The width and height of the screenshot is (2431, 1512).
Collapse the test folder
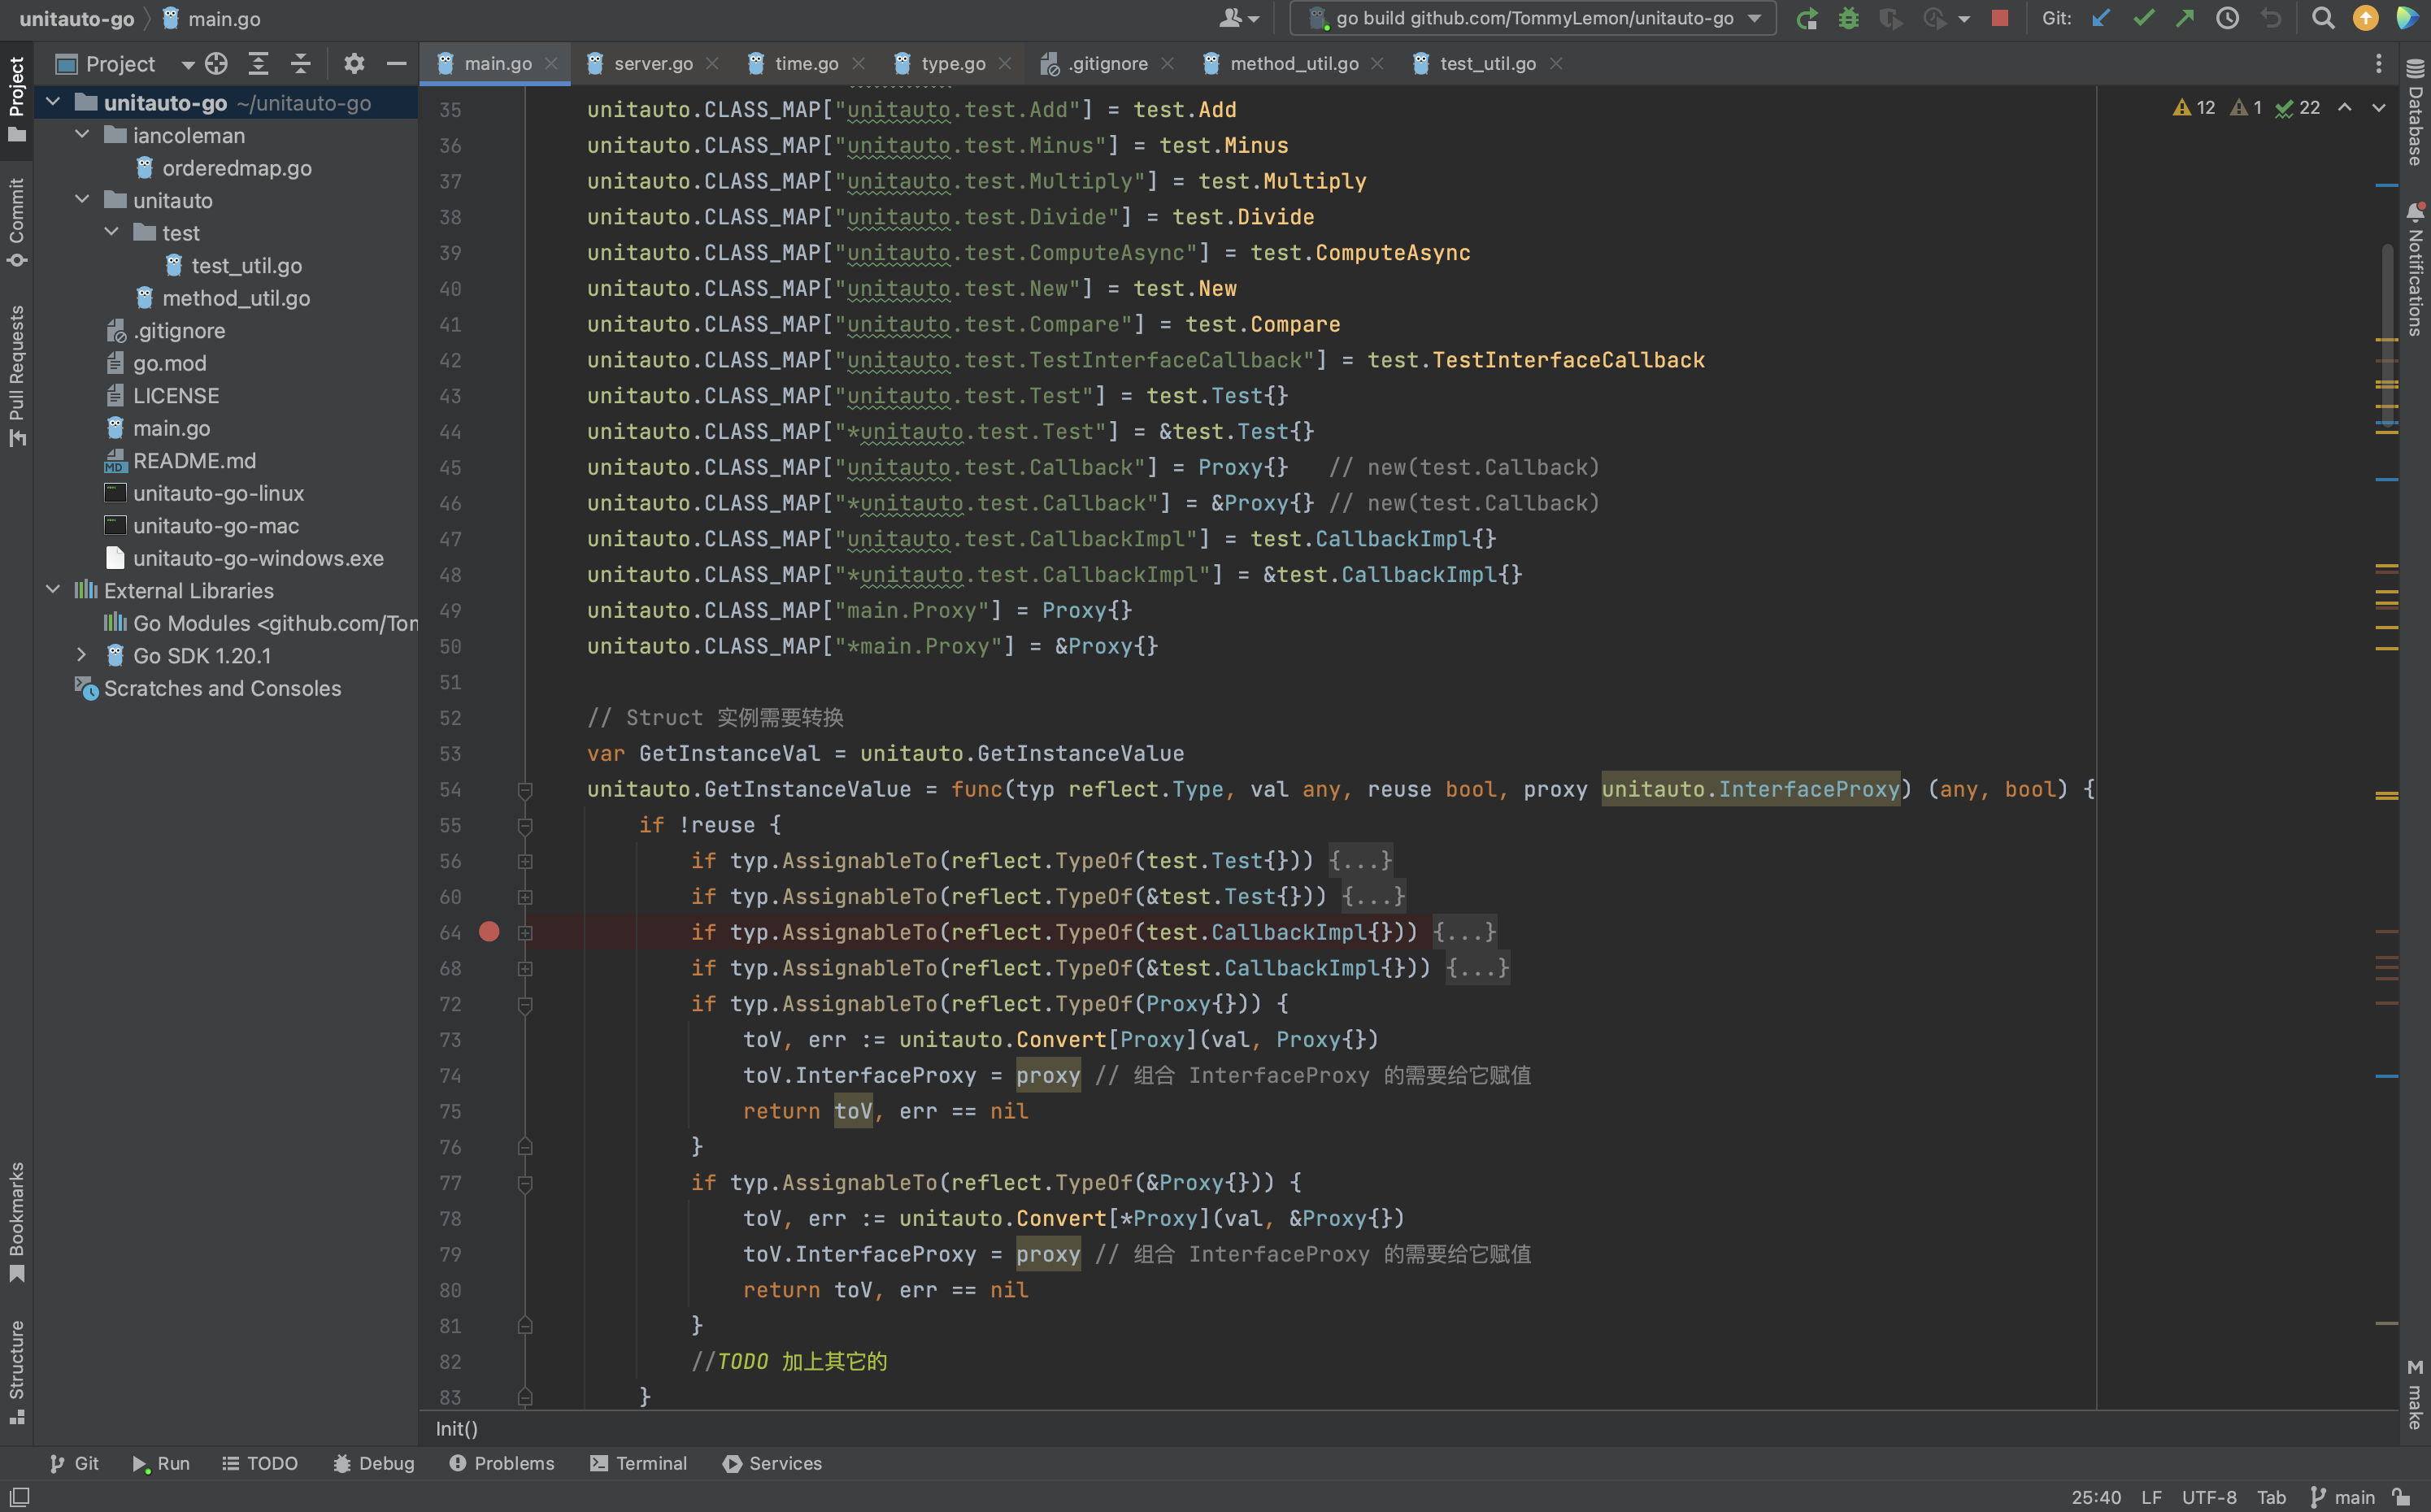click(112, 233)
